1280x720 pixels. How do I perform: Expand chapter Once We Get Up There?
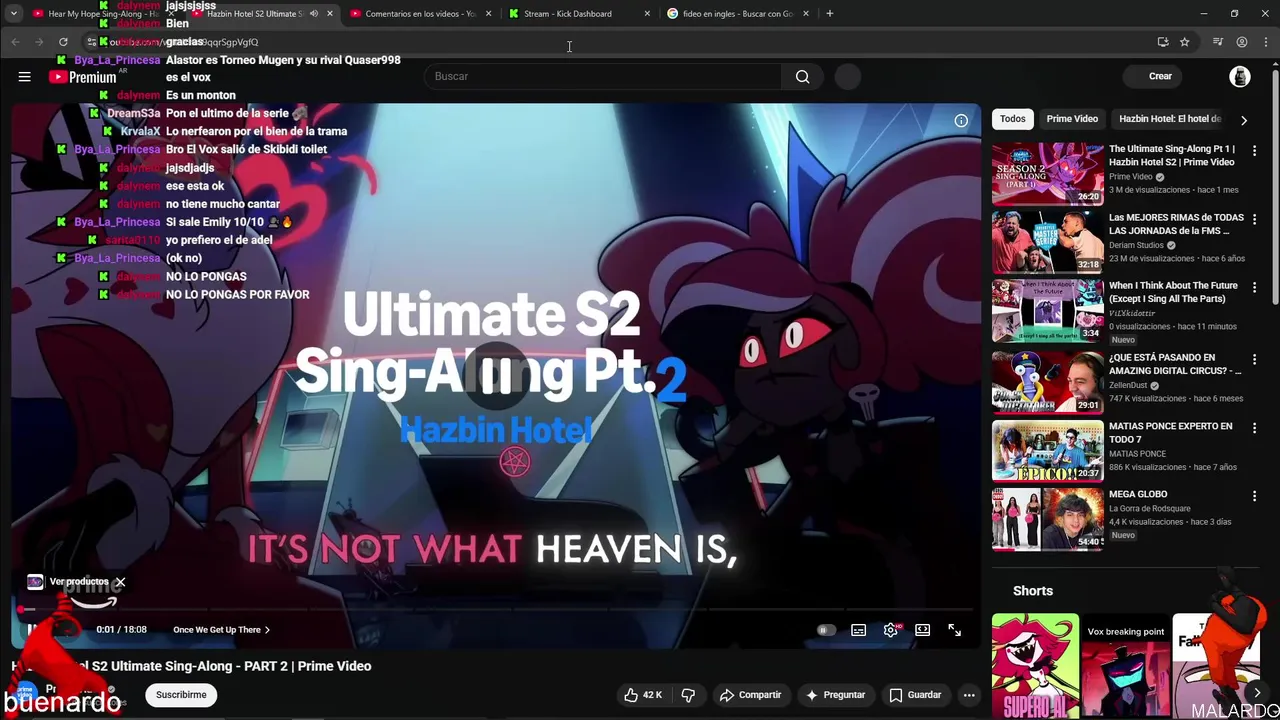pyautogui.click(x=222, y=630)
